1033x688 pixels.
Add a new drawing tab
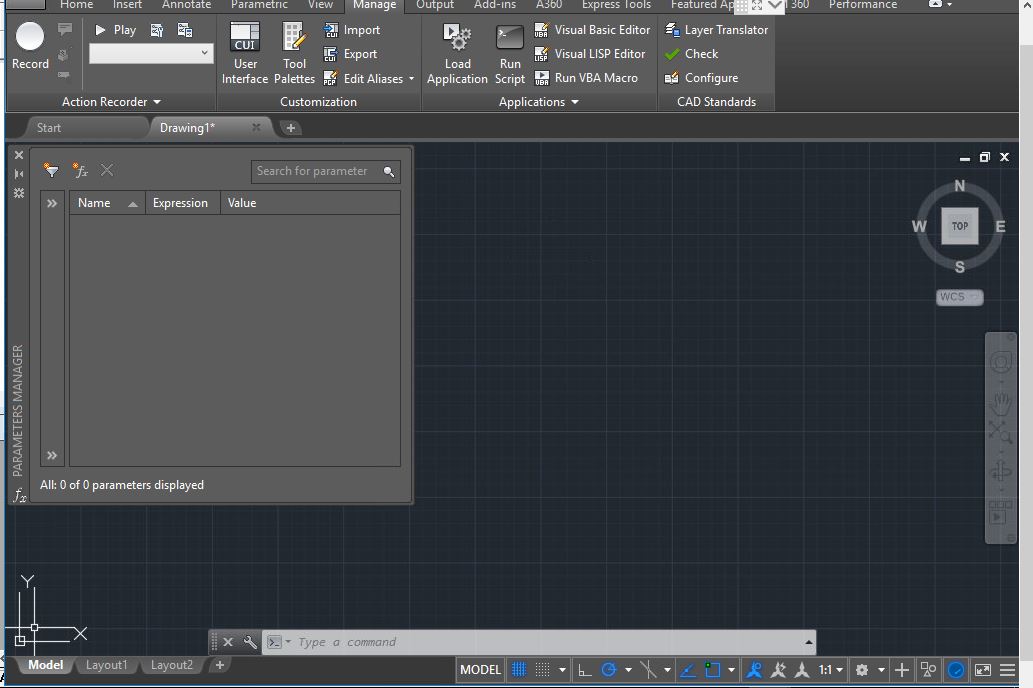[x=291, y=128]
